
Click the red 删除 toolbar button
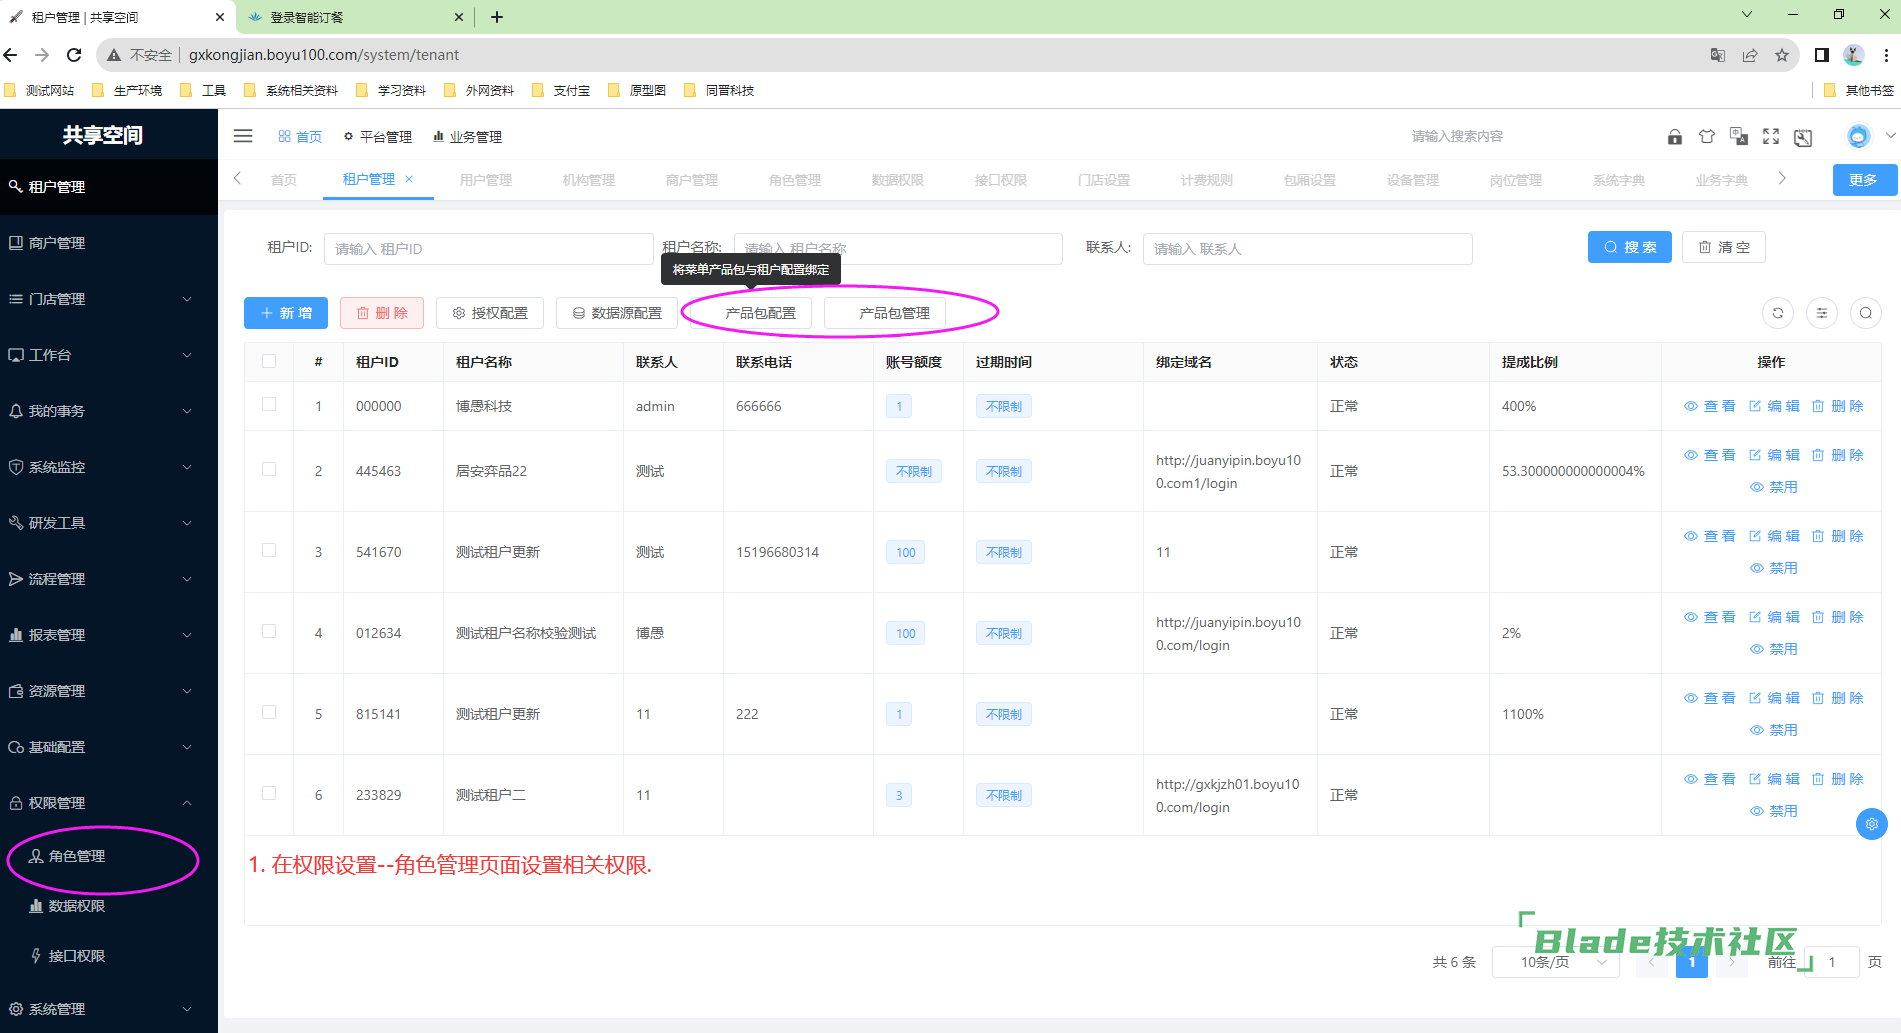tap(382, 313)
